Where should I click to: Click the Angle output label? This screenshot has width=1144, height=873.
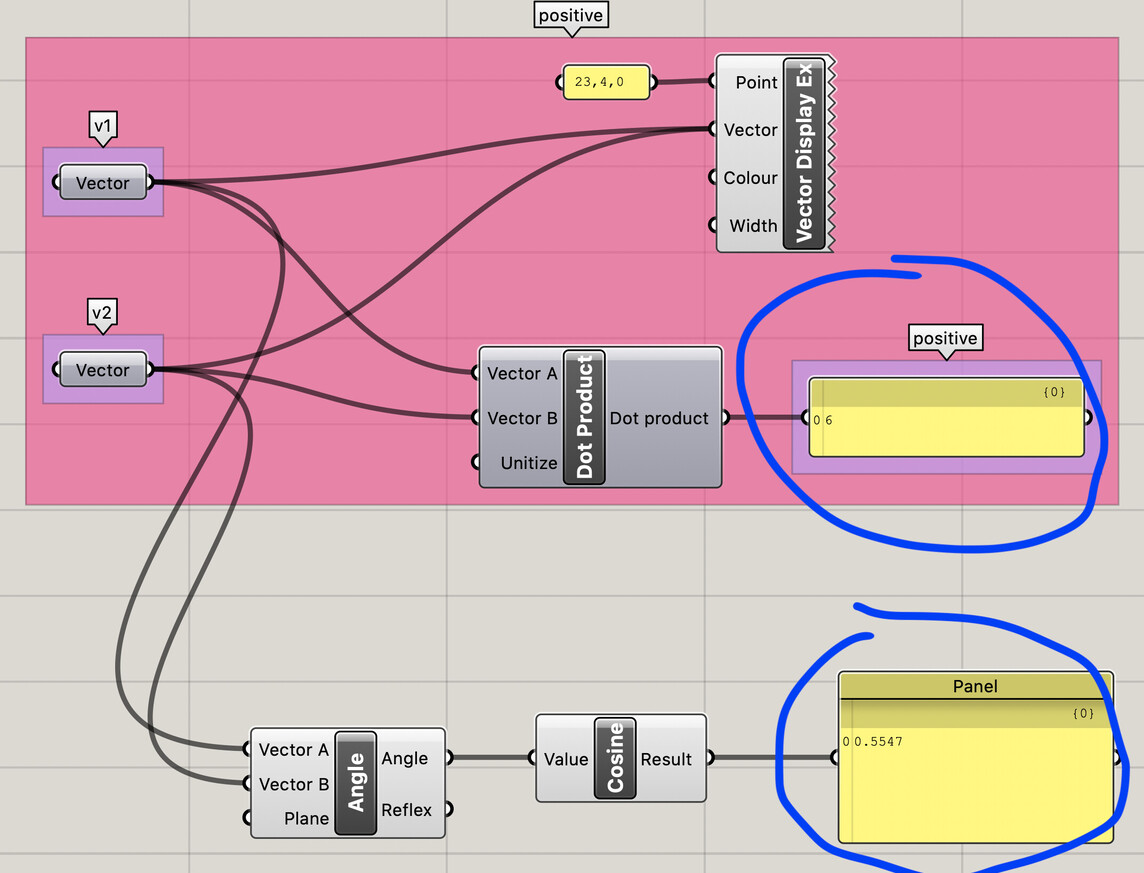[404, 758]
